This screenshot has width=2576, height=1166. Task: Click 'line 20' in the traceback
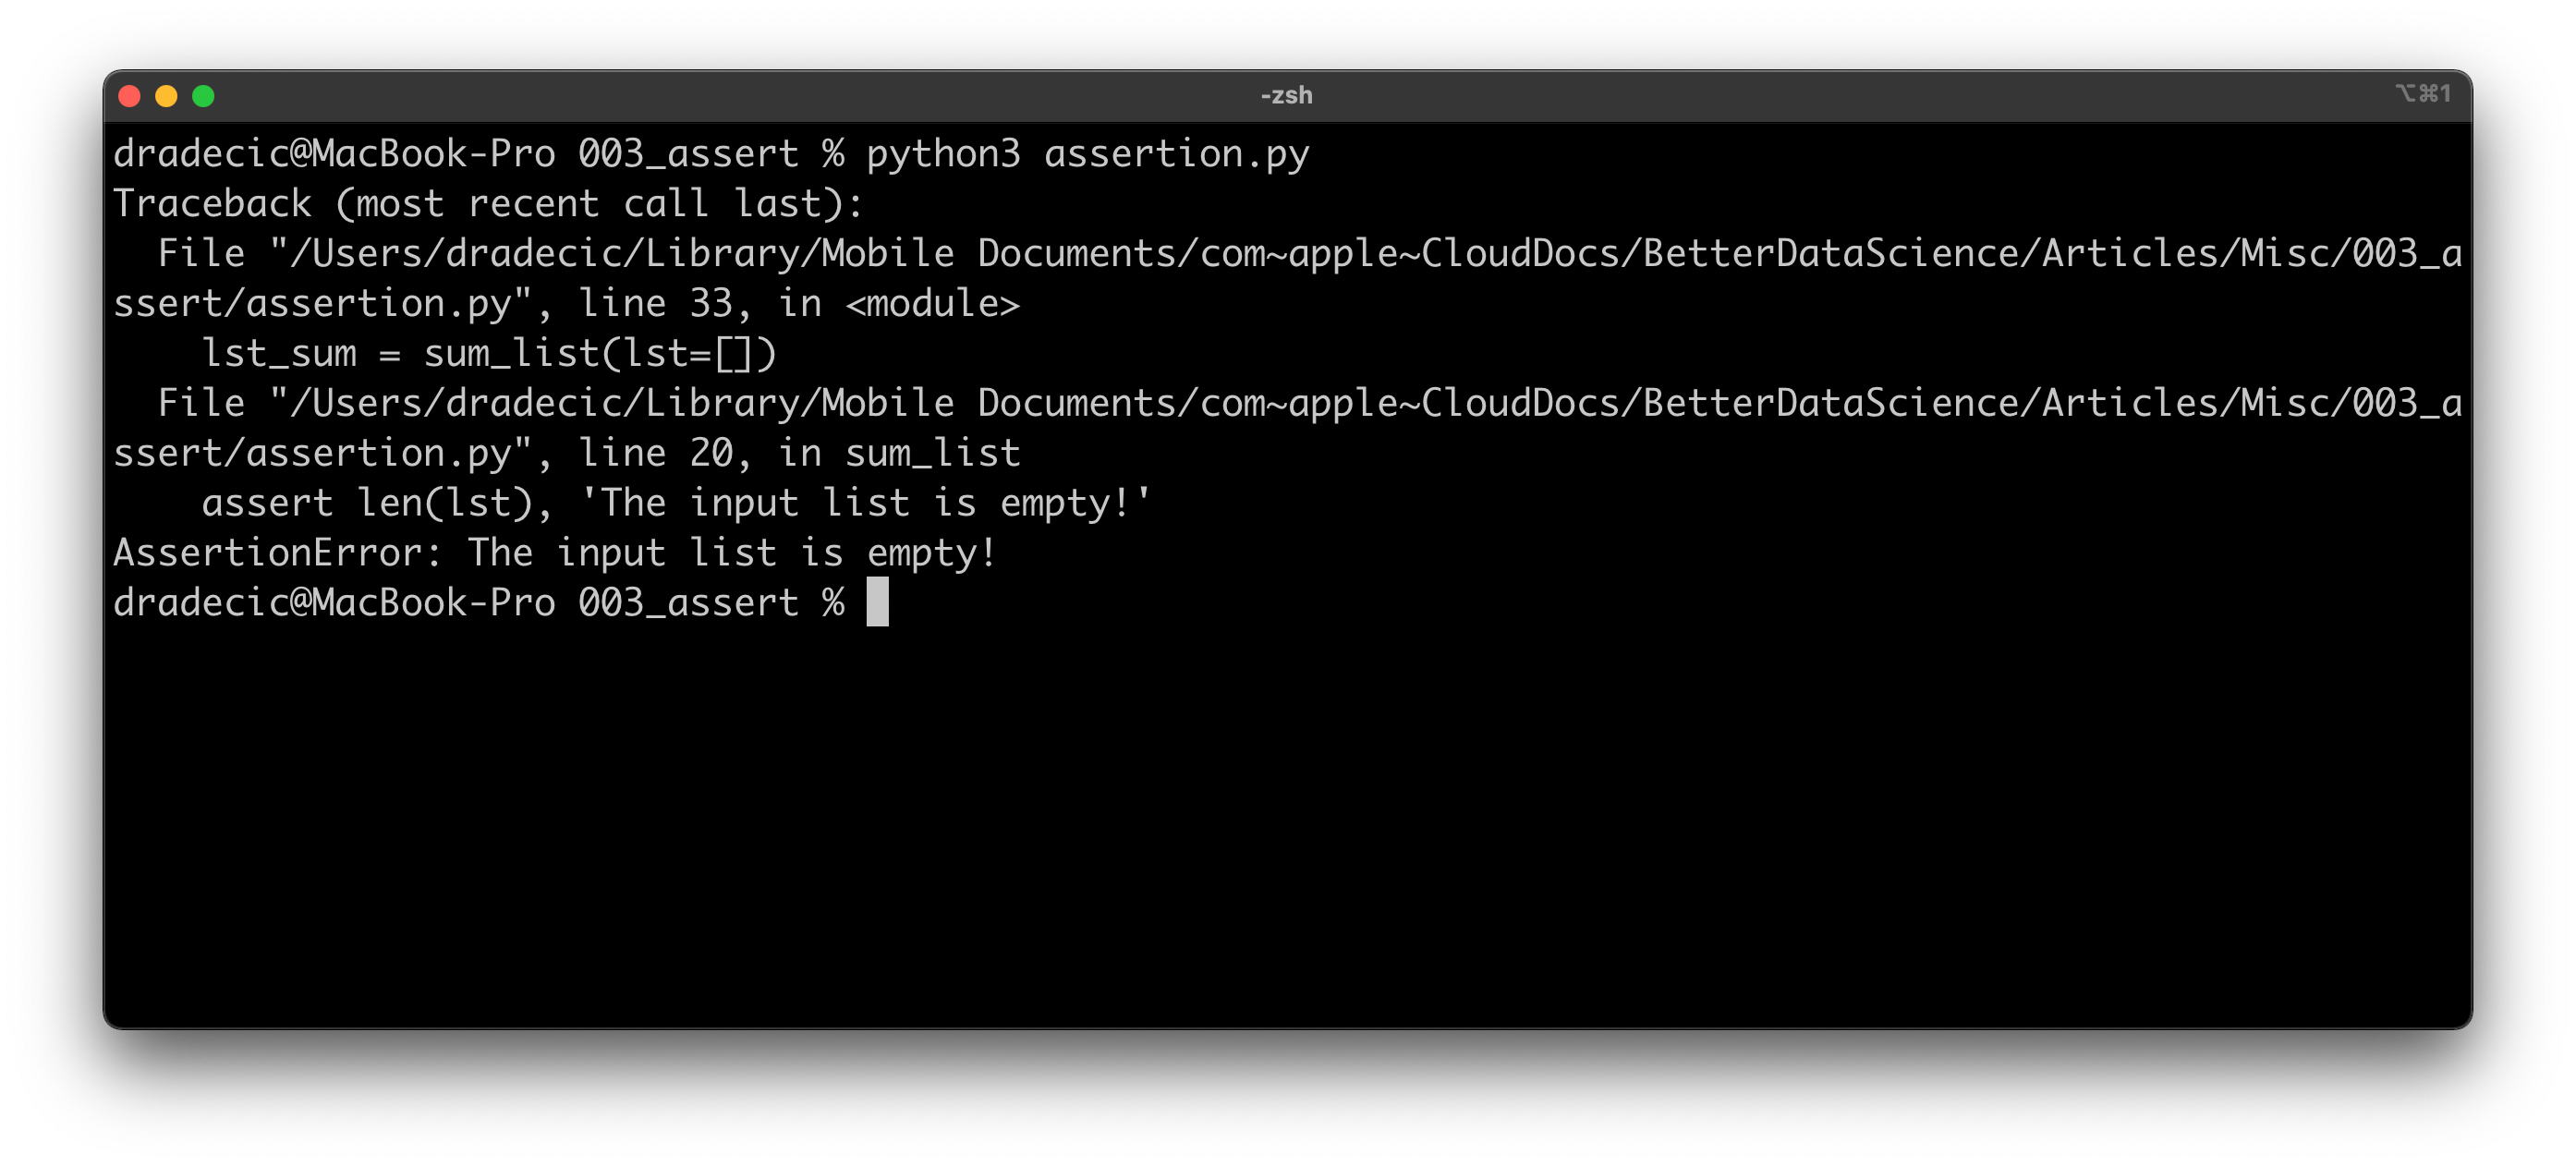655,454
